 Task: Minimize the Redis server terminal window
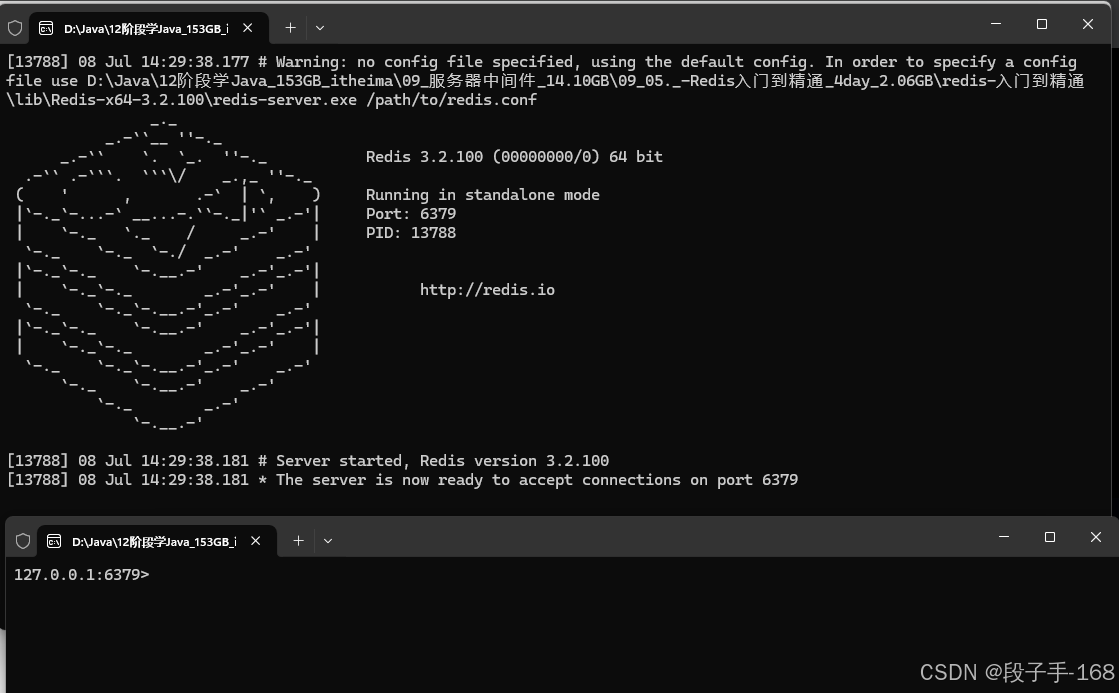click(x=996, y=24)
